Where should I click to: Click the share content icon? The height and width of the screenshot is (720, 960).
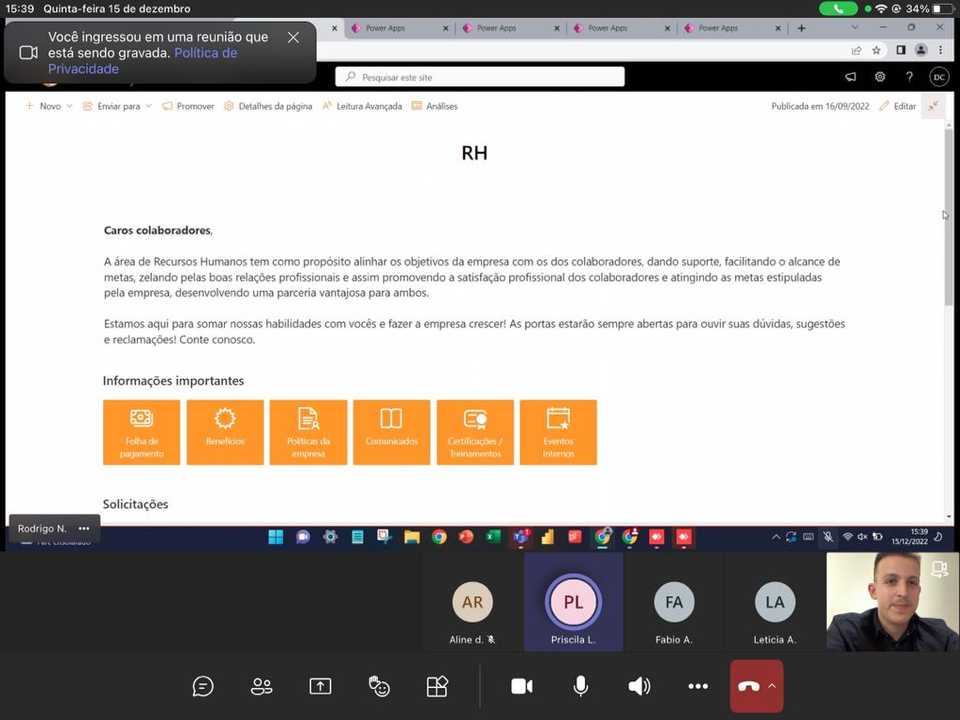click(320, 686)
